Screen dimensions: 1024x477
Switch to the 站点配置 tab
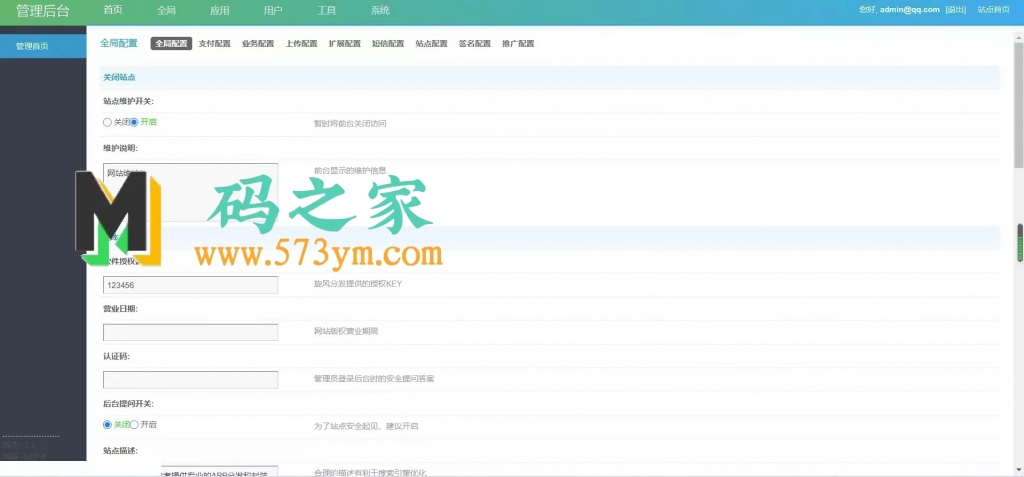(x=431, y=44)
